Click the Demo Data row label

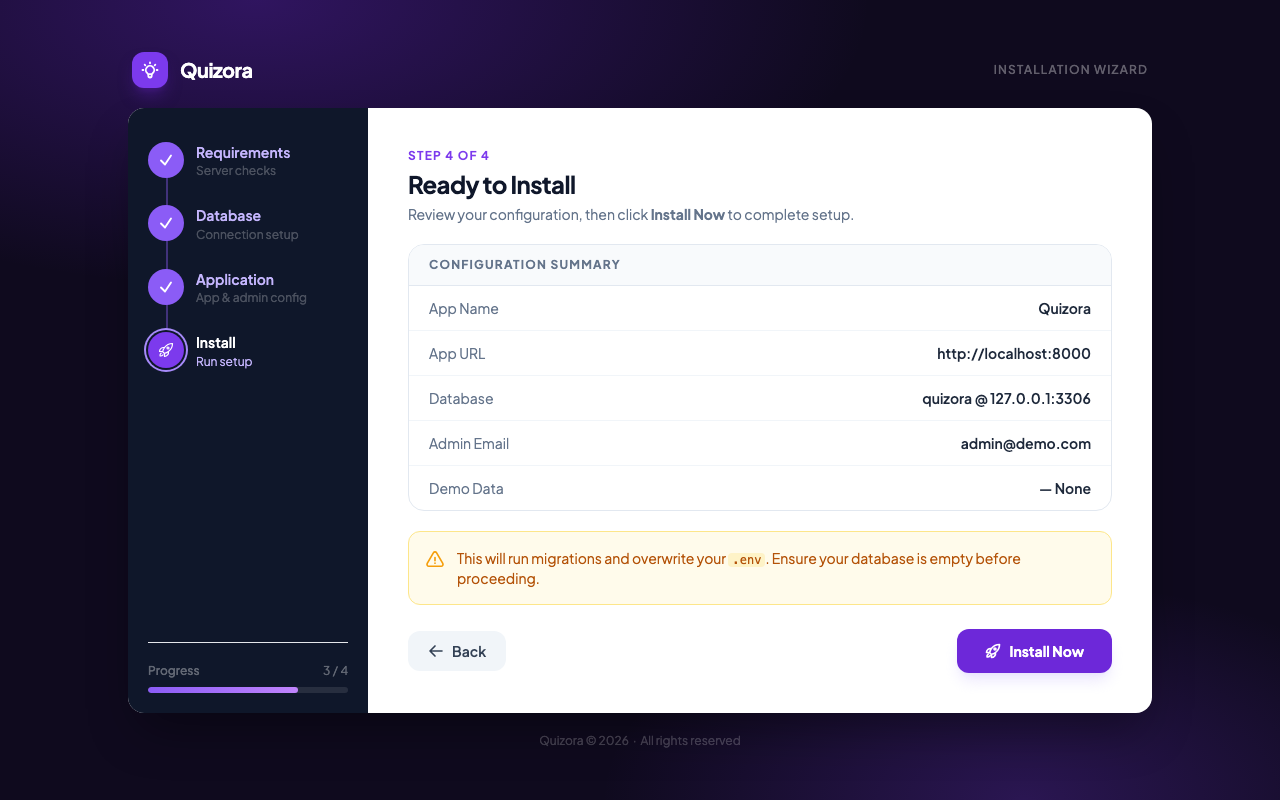click(x=466, y=489)
